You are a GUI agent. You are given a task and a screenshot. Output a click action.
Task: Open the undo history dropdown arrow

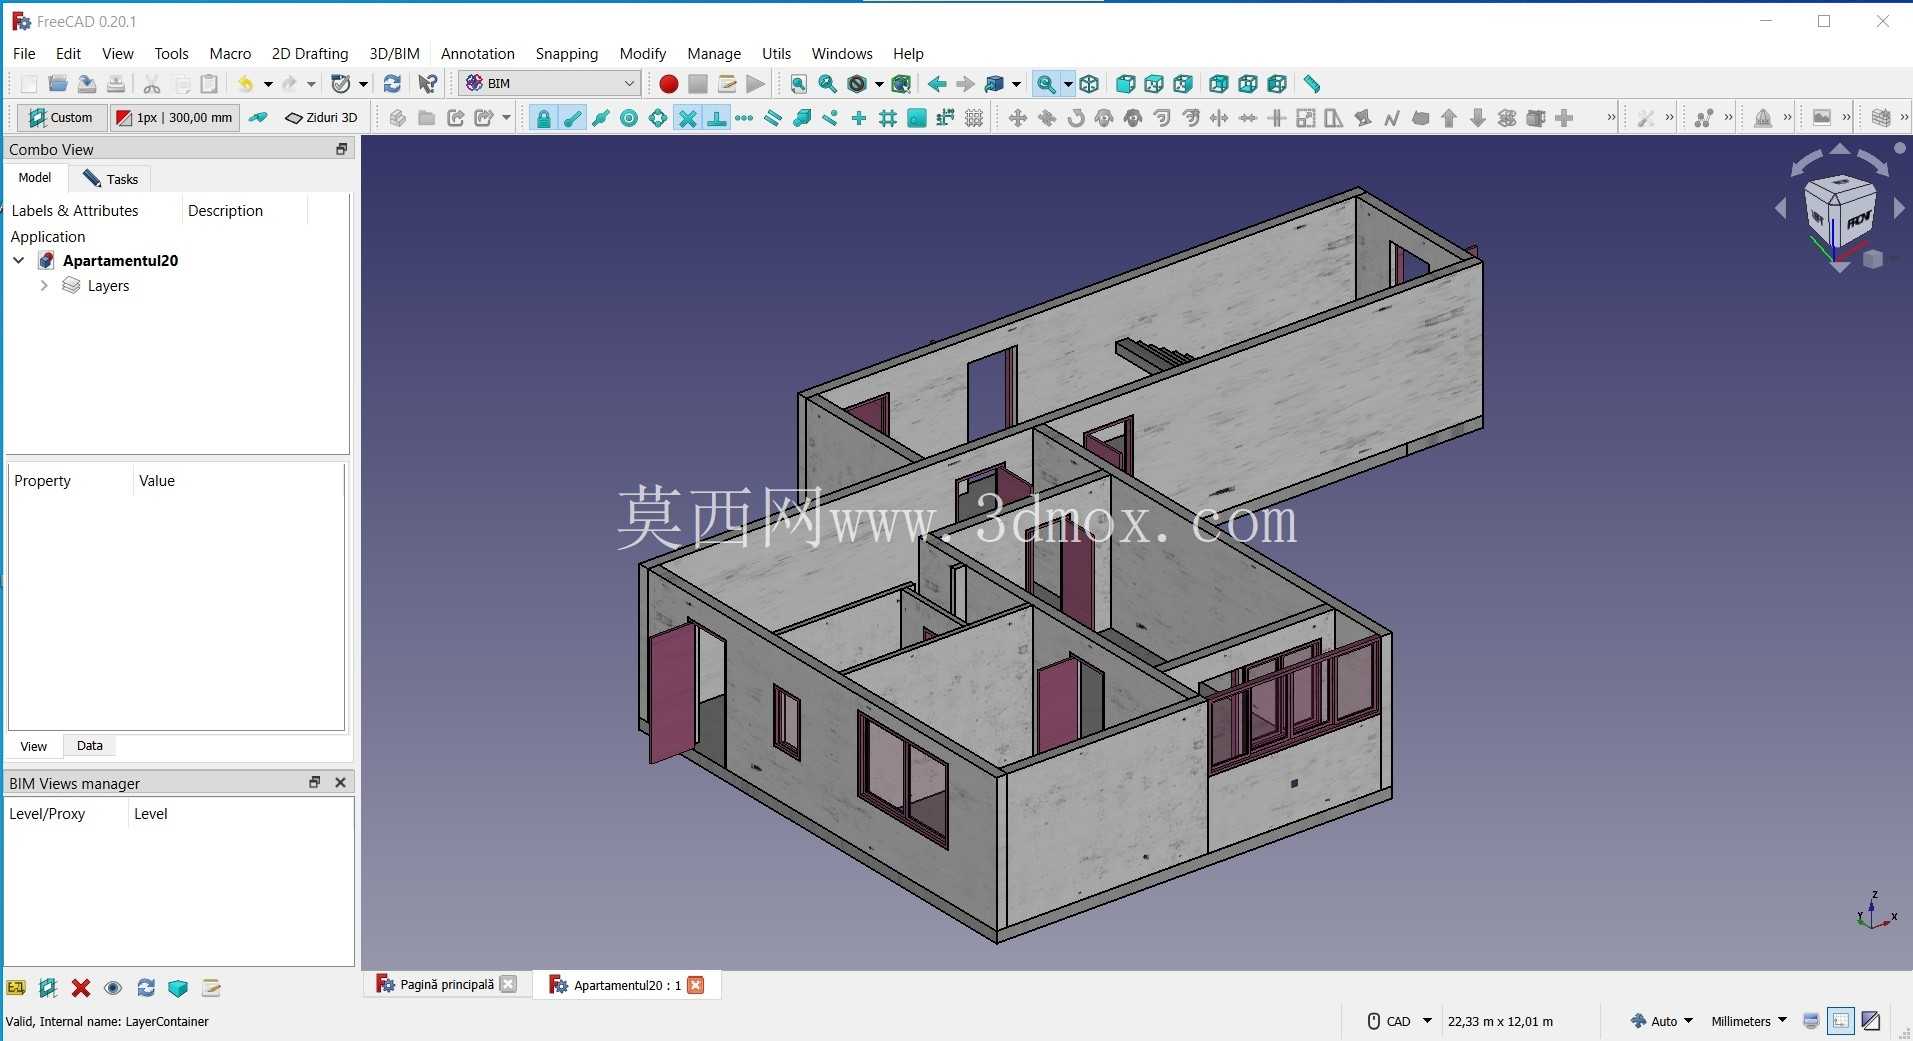(x=268, y=84)
